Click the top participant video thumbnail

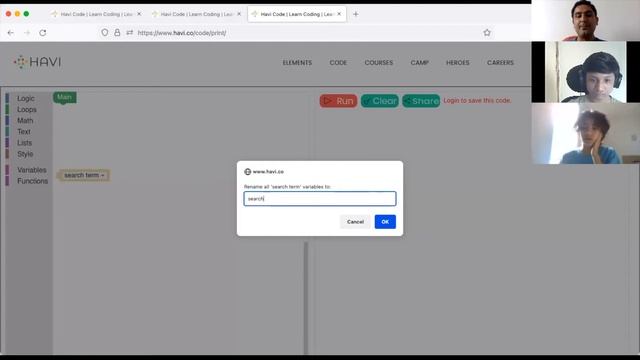585,20
